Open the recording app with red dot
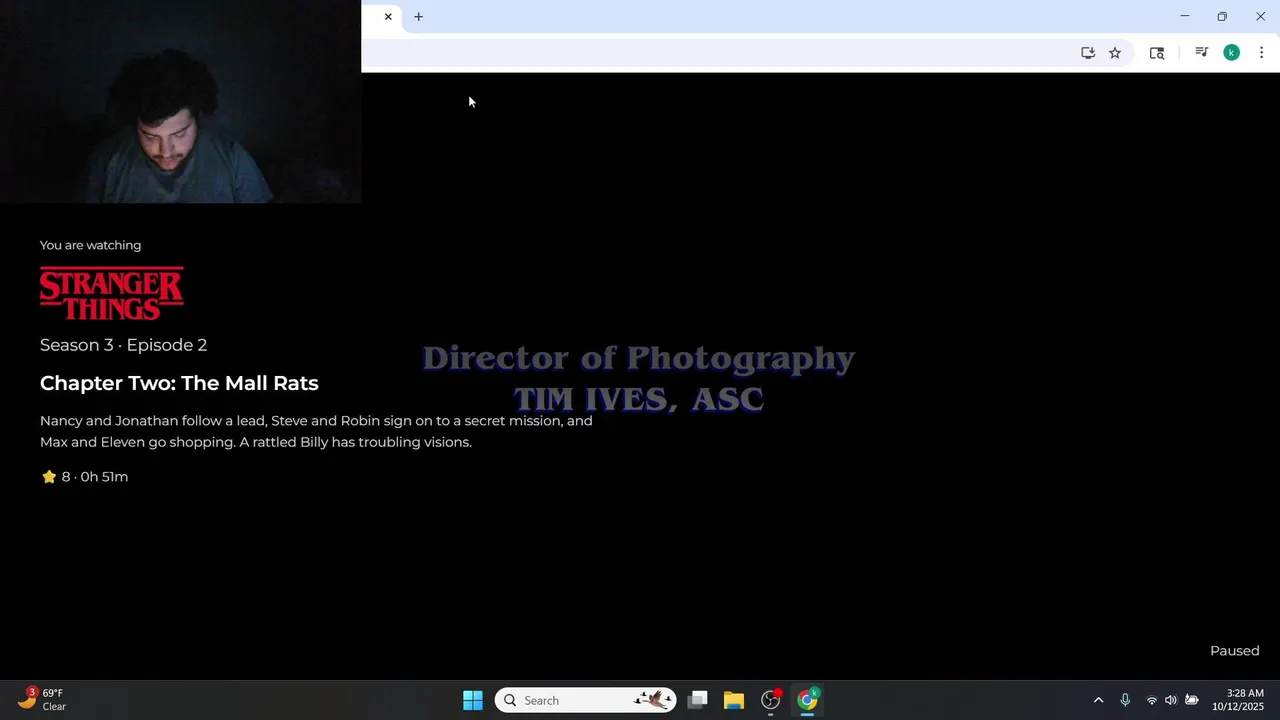 click(x=771, y=700)
